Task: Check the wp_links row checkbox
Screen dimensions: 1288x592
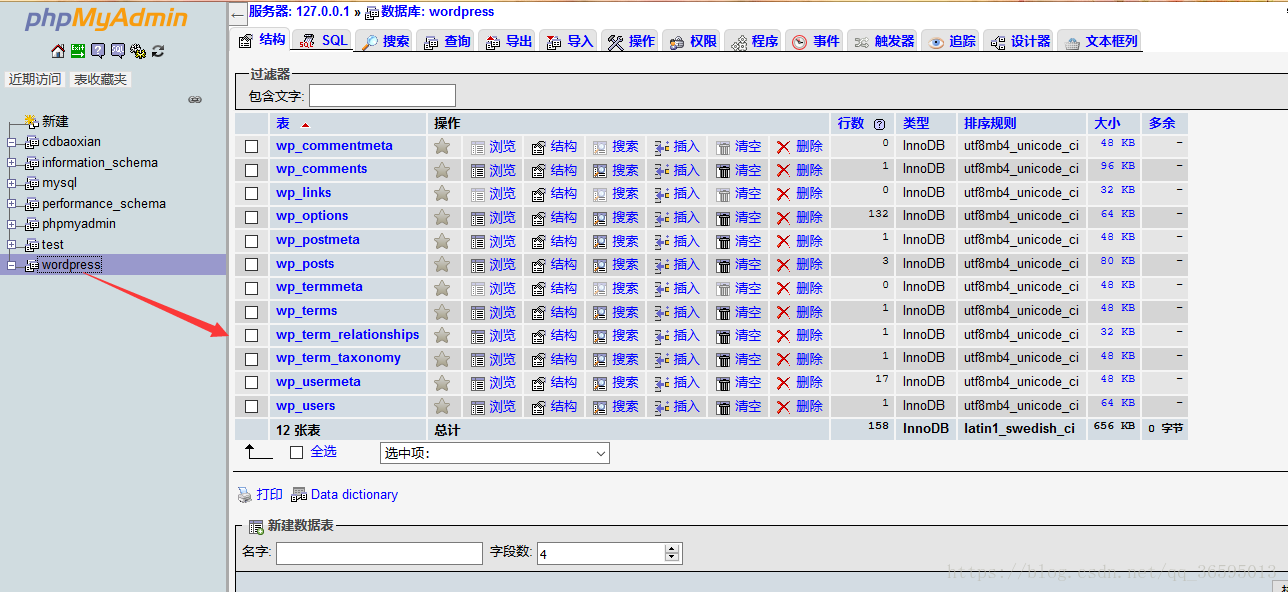Action: pos(252,194)
